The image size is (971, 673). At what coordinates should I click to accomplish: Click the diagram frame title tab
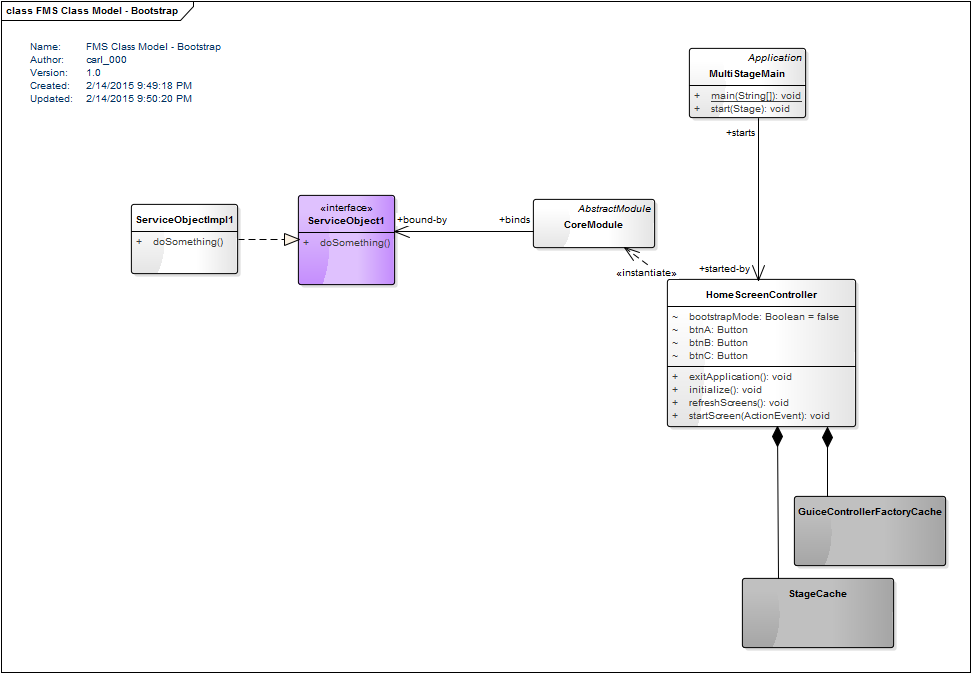pyautogui.click(x=96, y=11)
